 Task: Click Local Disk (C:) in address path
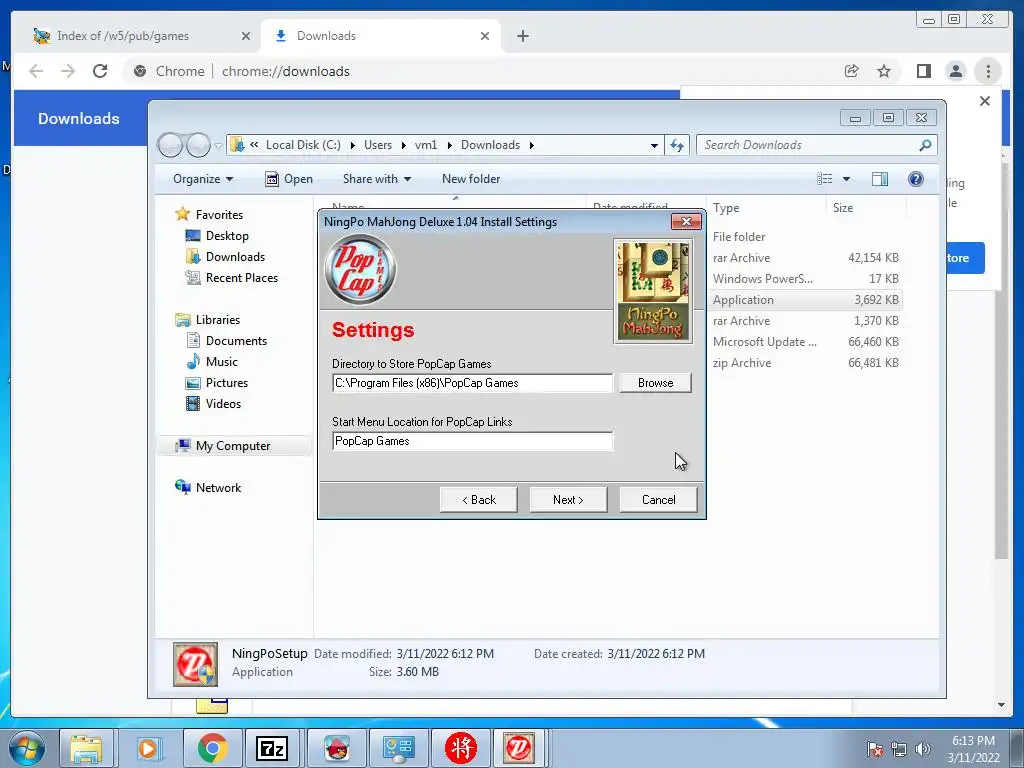click(303, 145)
